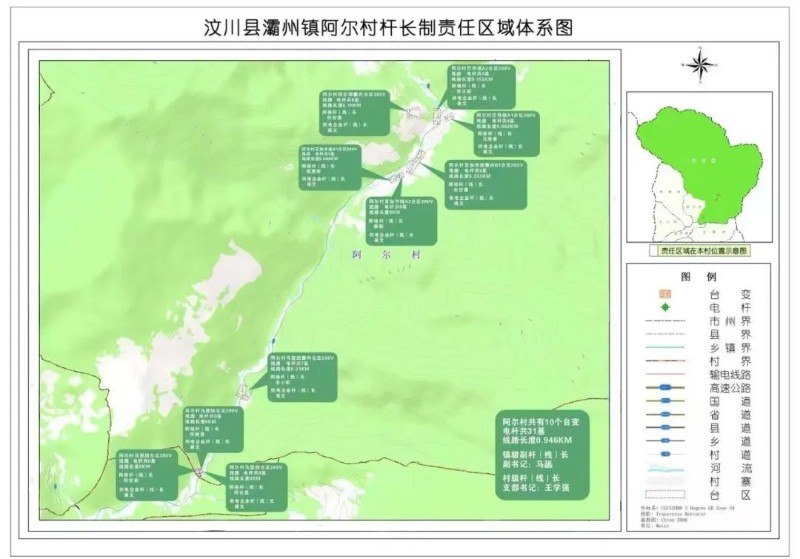
Task: Click the 村道 legend label
Action: coord(730,454)
